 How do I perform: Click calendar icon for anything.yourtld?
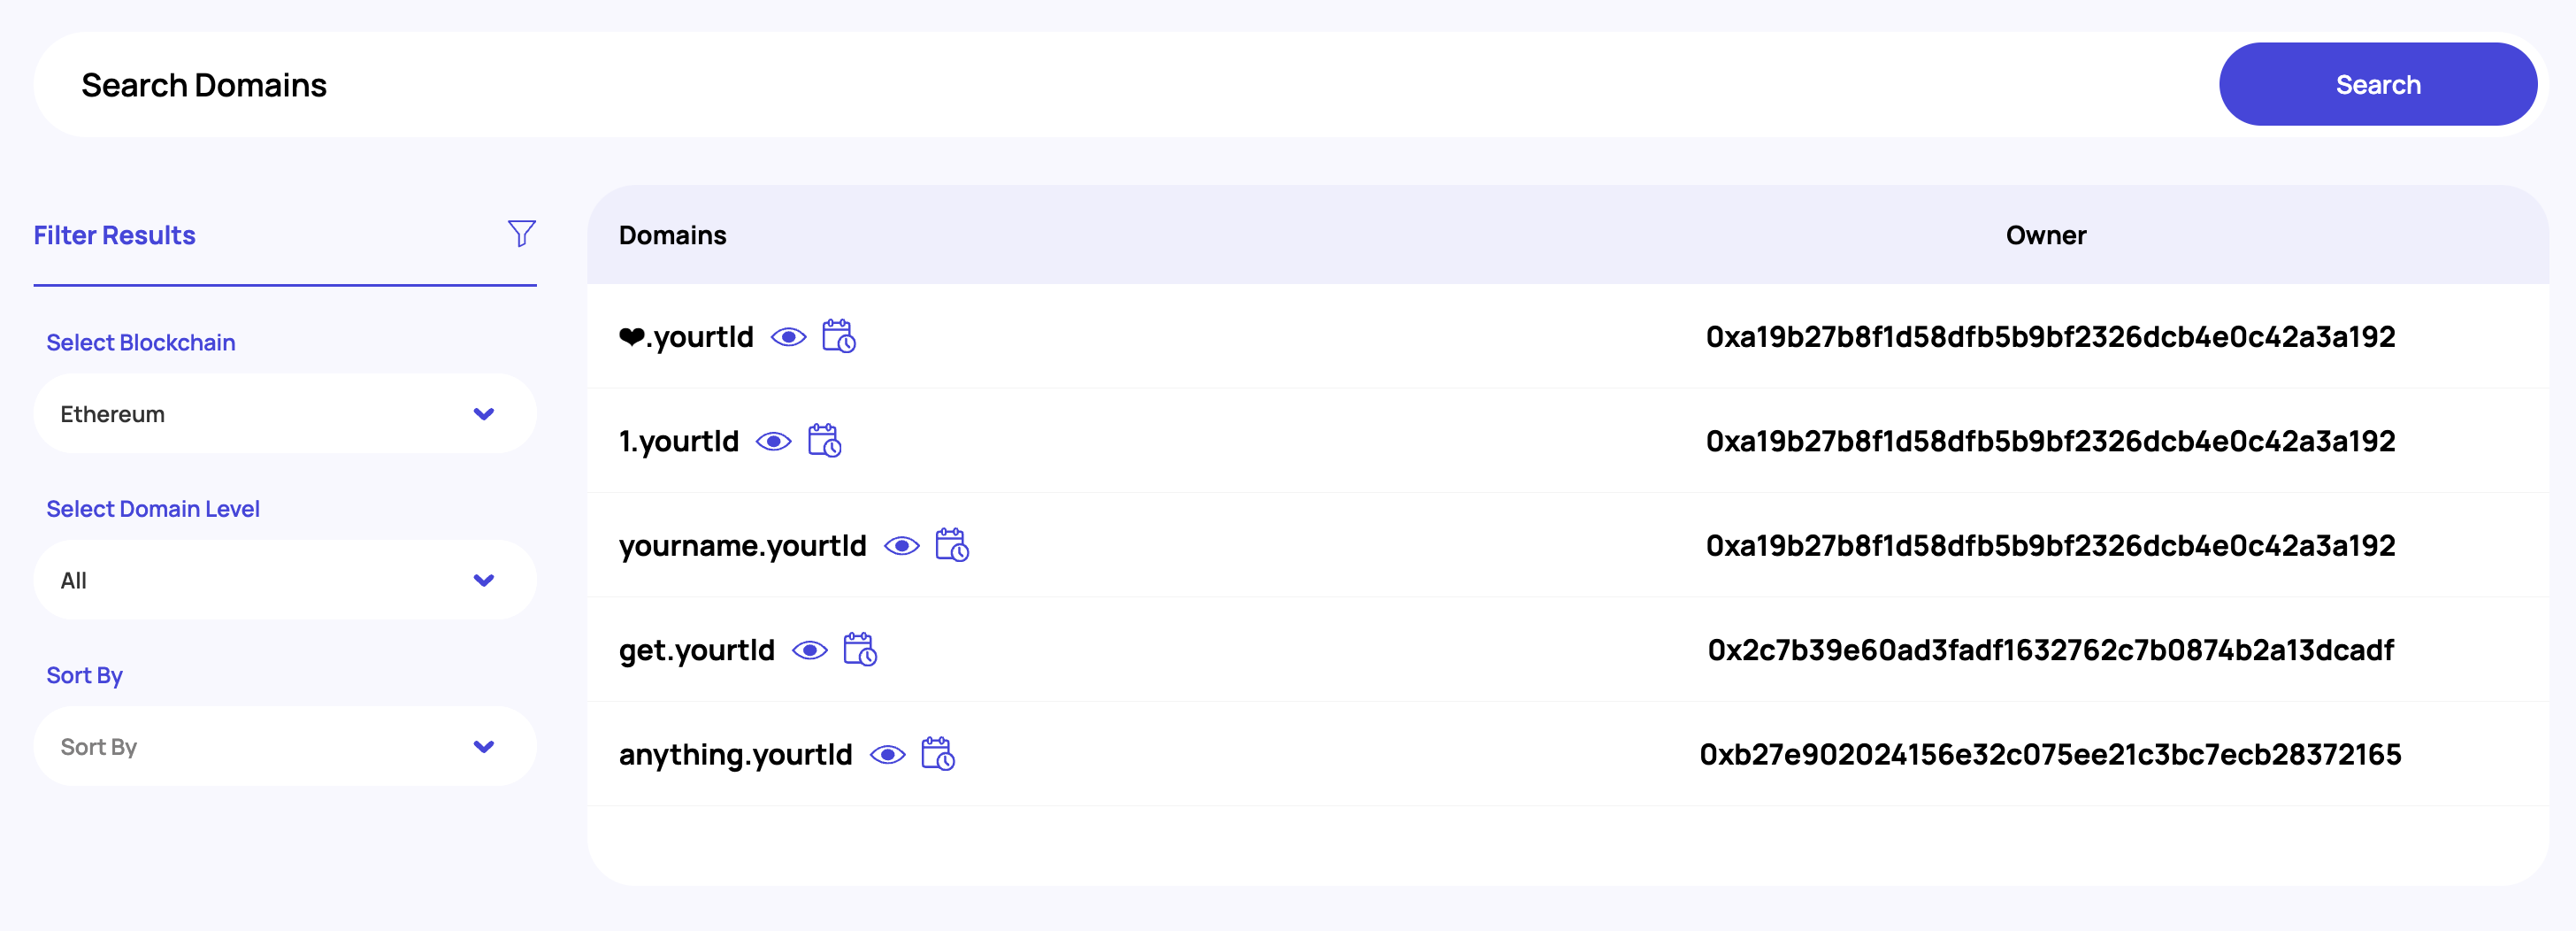(937, 754)
